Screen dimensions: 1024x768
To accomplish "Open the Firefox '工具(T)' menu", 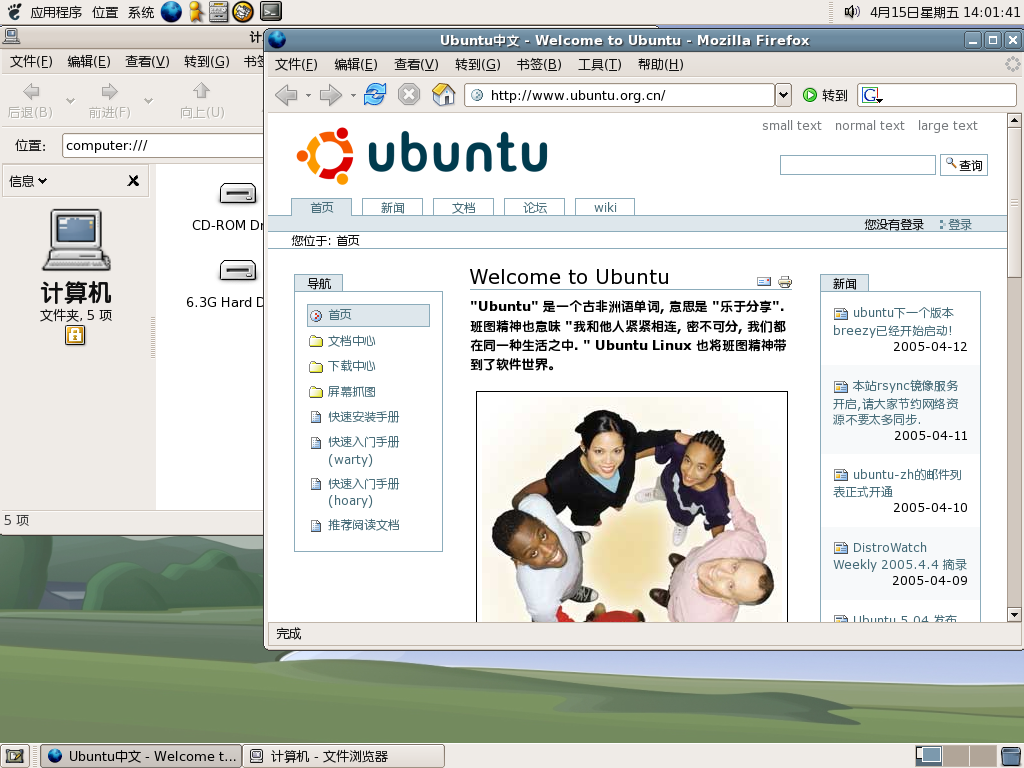I will tap(600, 65).
